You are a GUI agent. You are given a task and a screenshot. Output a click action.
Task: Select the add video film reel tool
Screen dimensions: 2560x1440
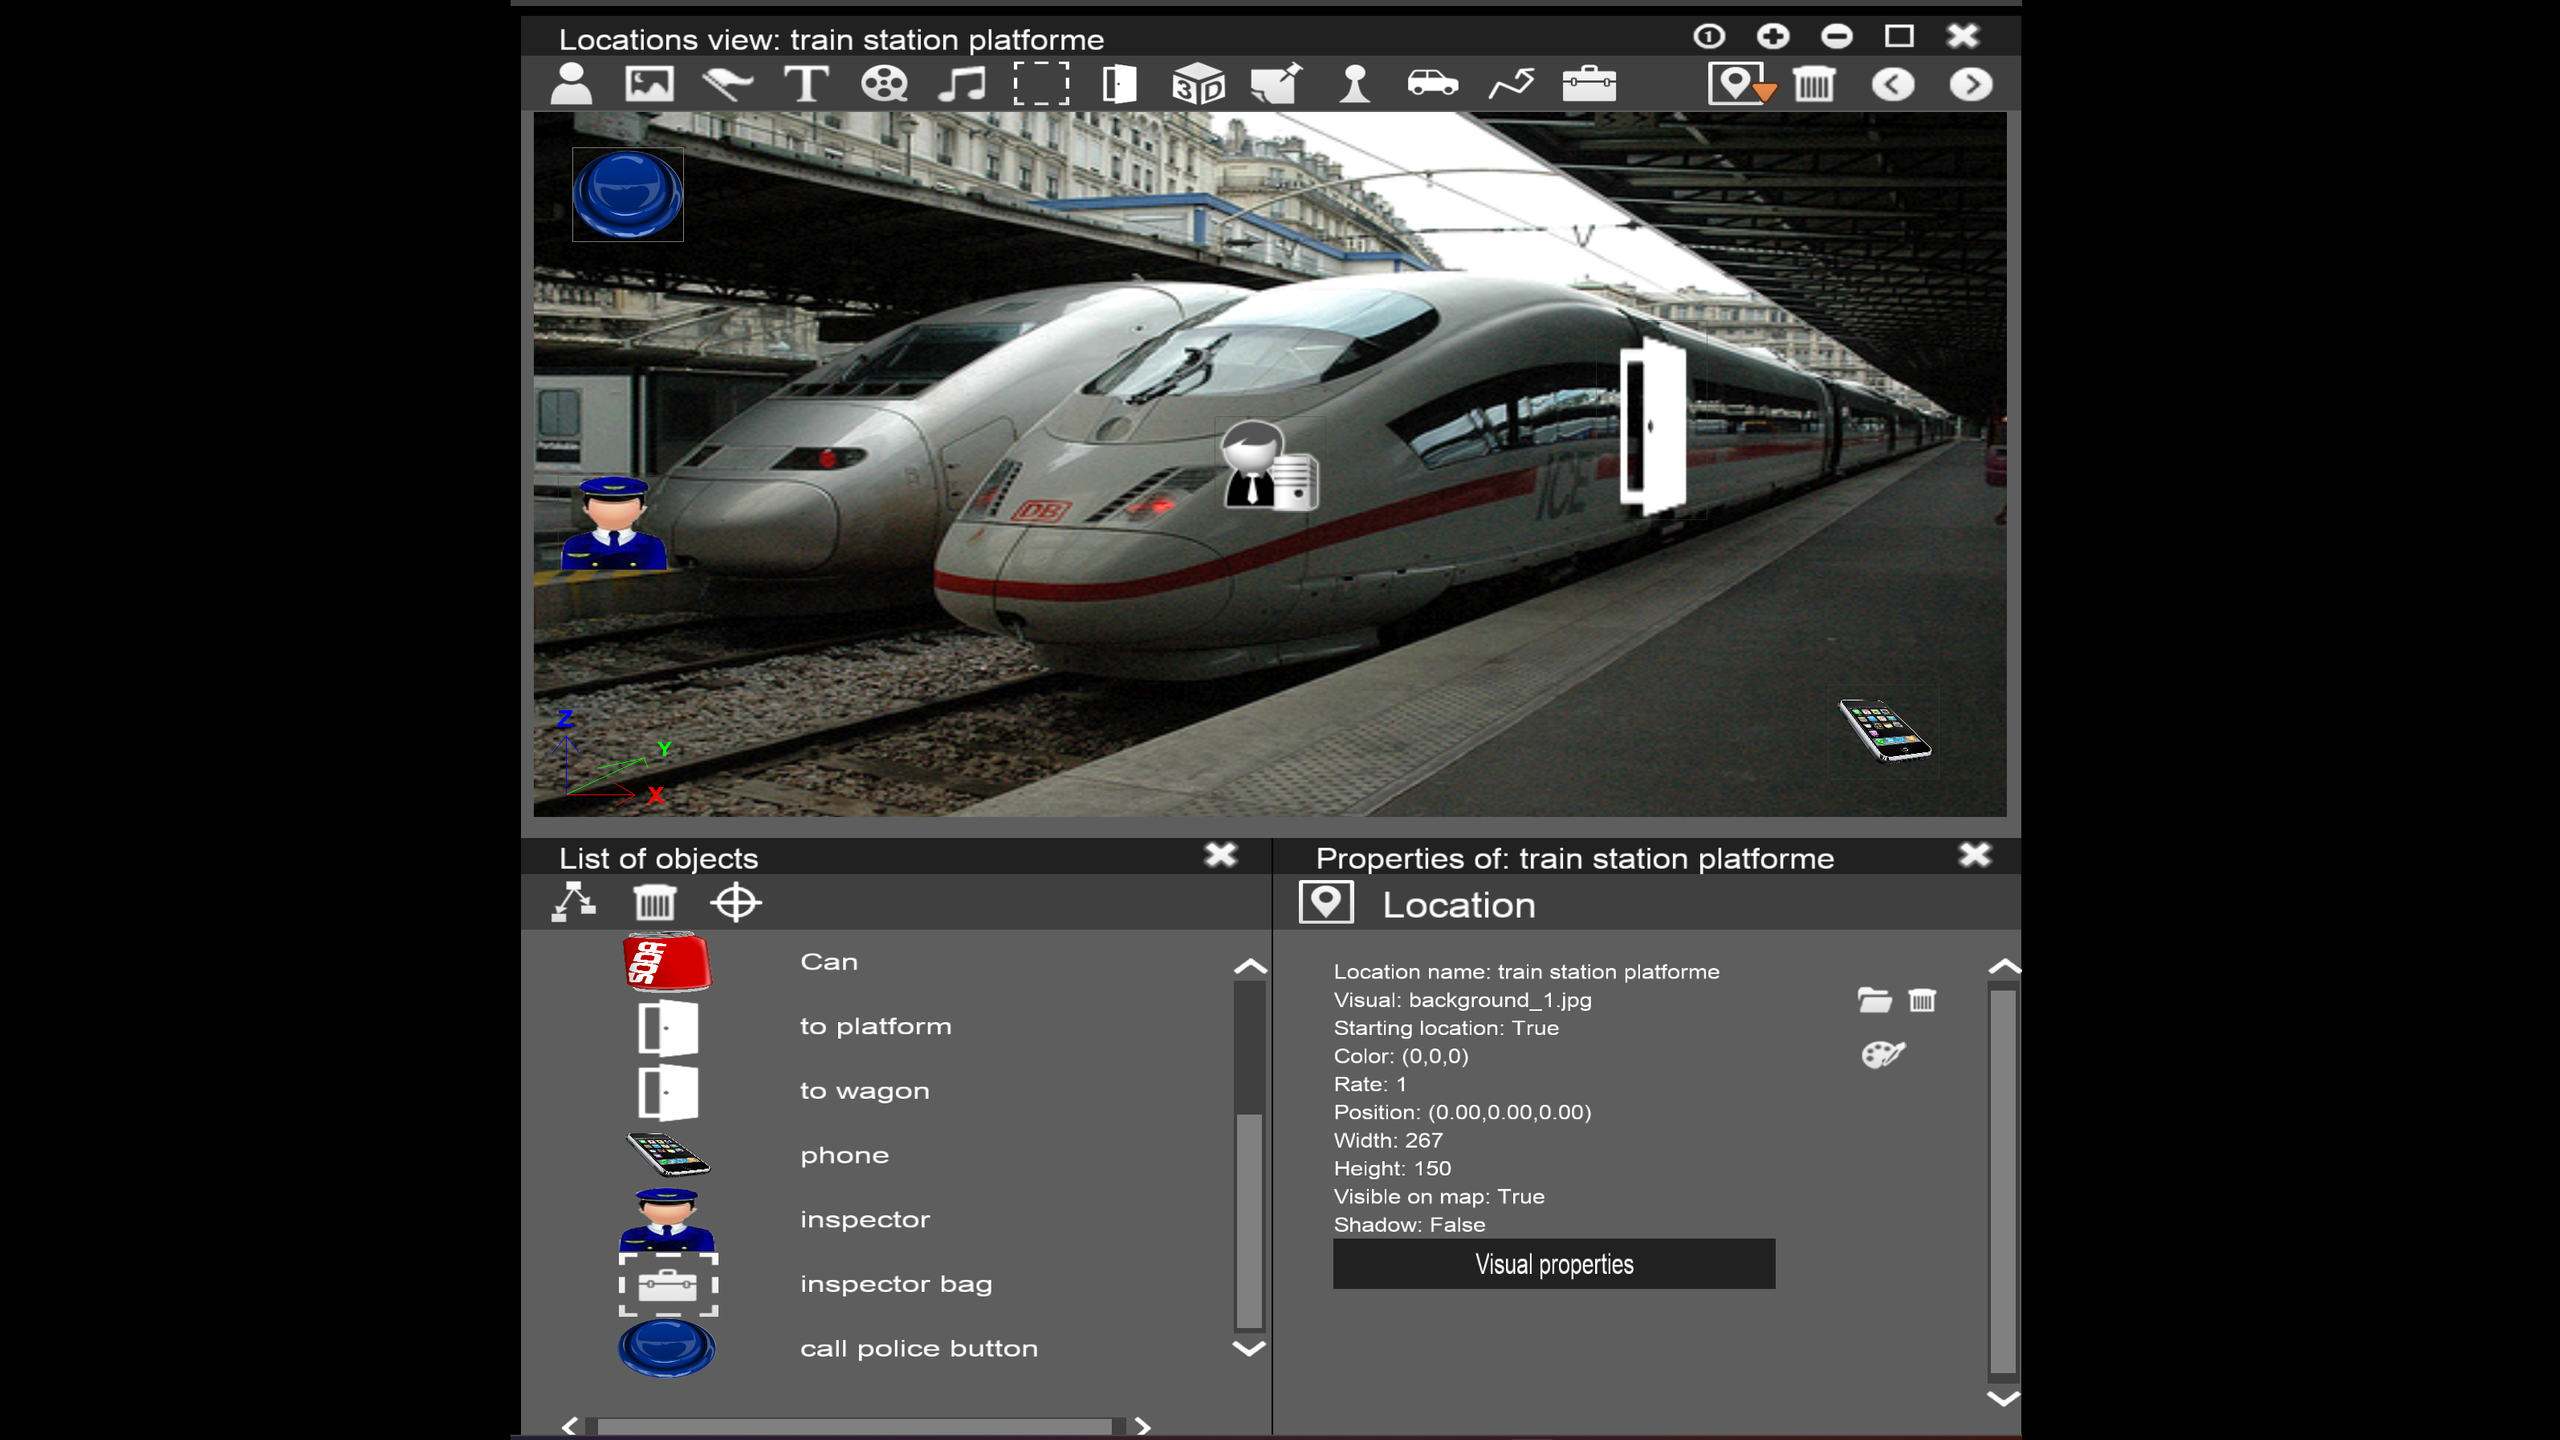[x=884, y=84]
